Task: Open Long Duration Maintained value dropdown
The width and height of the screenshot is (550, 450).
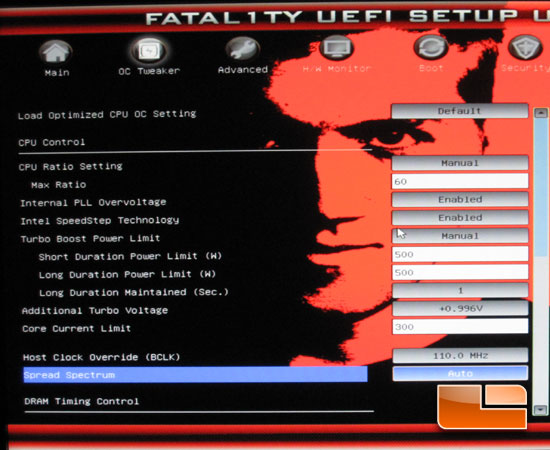Action: [460, 290]
